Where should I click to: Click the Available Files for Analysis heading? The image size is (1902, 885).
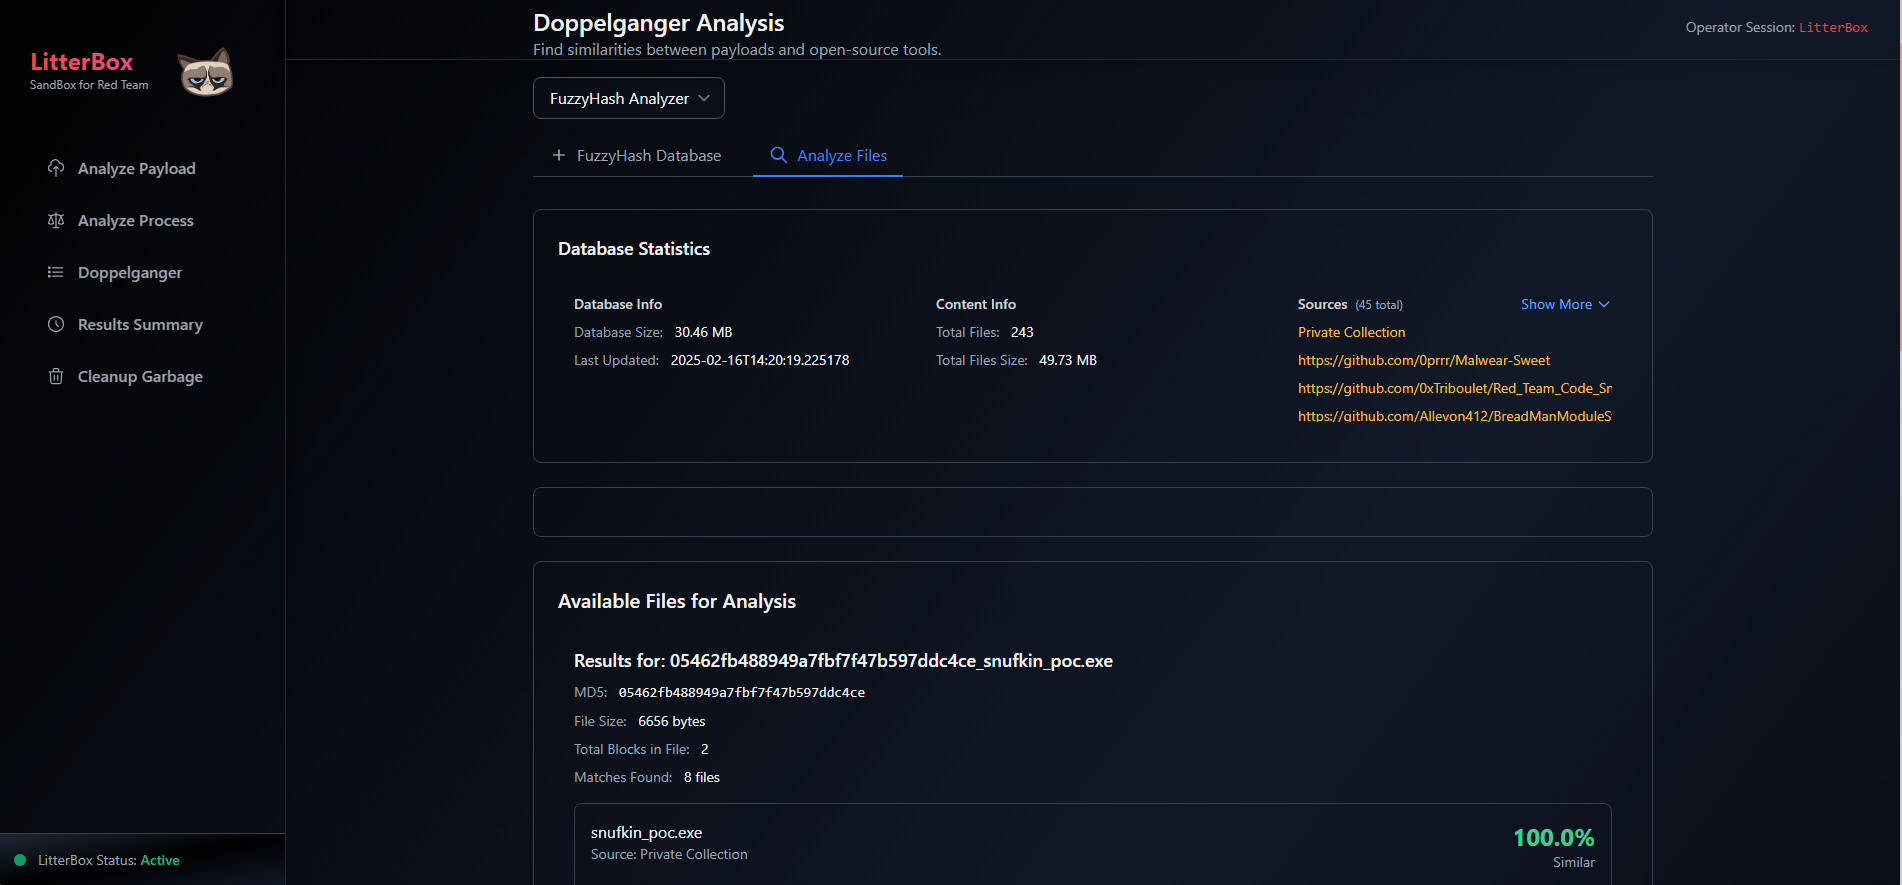[677, 601]
